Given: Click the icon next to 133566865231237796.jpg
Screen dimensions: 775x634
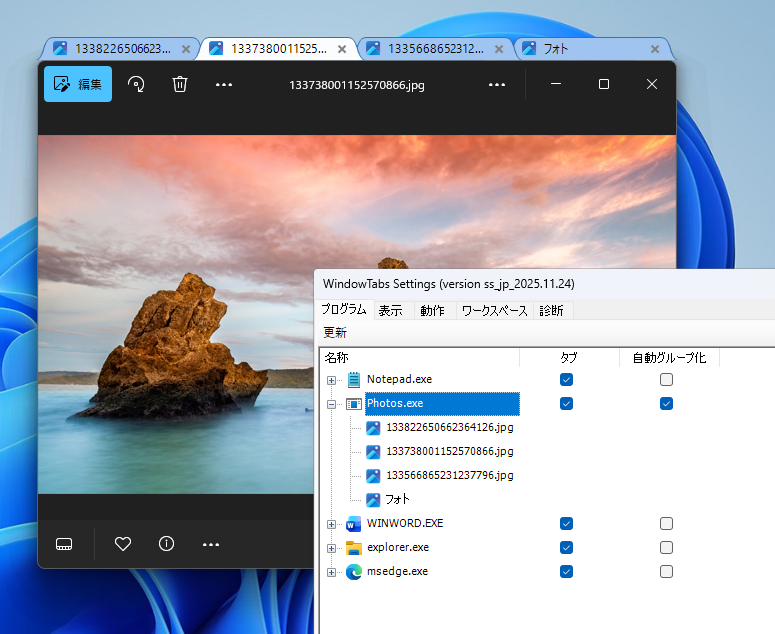Looking at the screenshot, I should [x=373, y=475].
